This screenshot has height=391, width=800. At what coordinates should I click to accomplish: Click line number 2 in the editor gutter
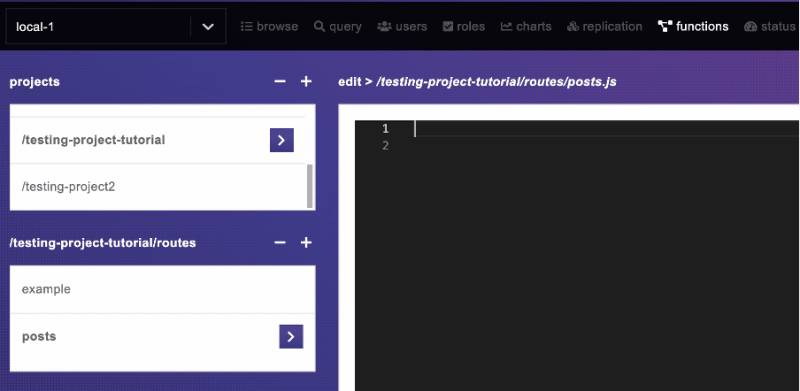point(386,146)
